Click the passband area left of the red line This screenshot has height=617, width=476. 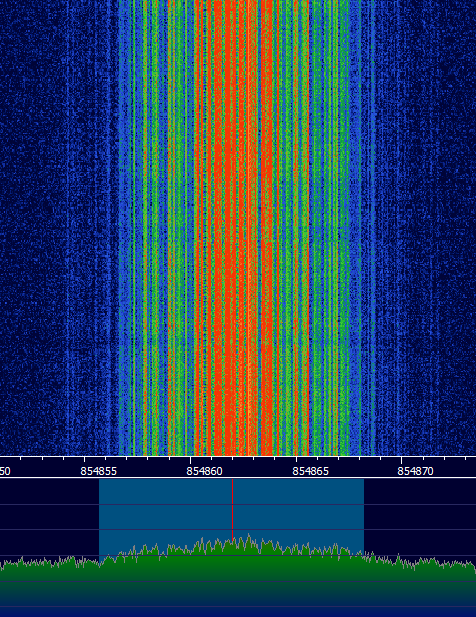(165, 512)
